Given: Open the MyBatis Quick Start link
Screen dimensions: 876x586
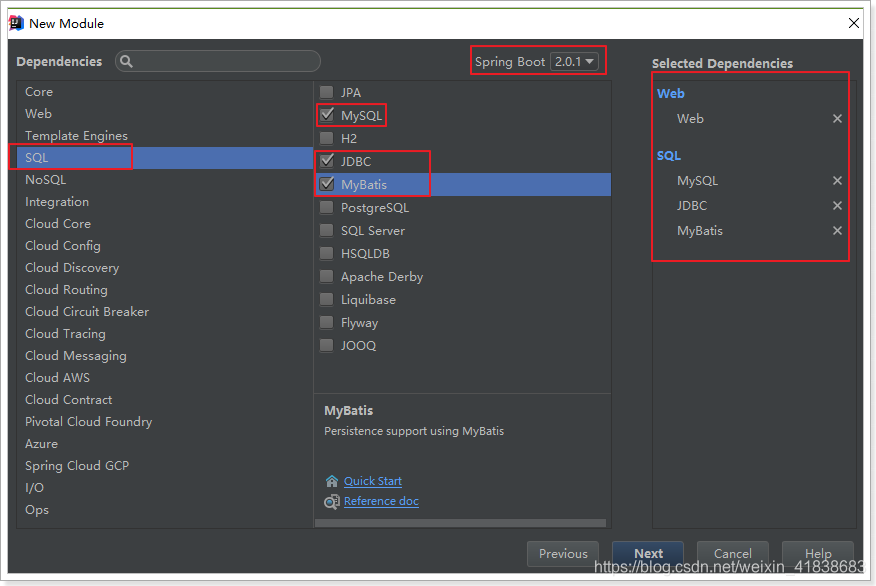Looking at the screenshot, I should 373,481.
